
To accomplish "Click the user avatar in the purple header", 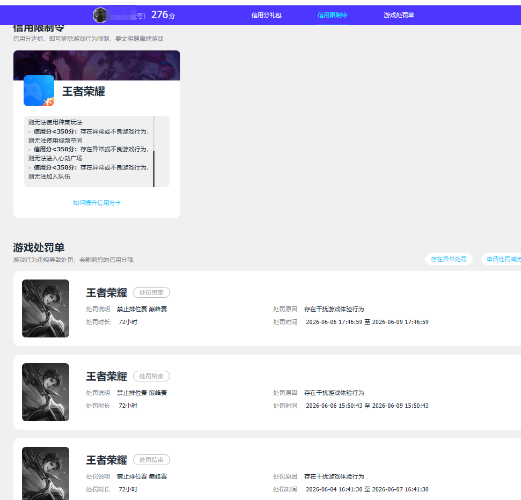I will [x=100, y=15].
